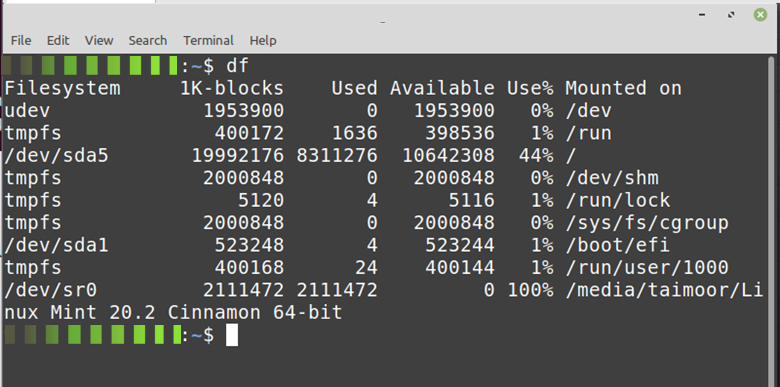This screenshot has height=387, width=780.
Task: Click 'udev' in the Filesystem column
Action: 27,111
